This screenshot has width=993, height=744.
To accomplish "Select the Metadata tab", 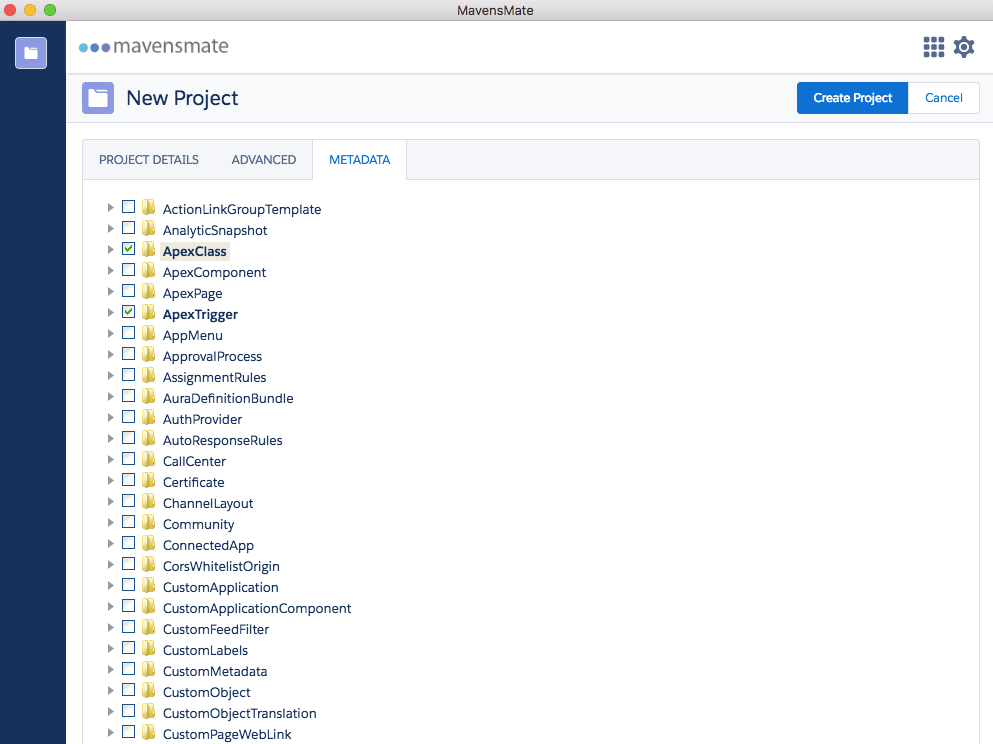I will [x=359, y=160].
